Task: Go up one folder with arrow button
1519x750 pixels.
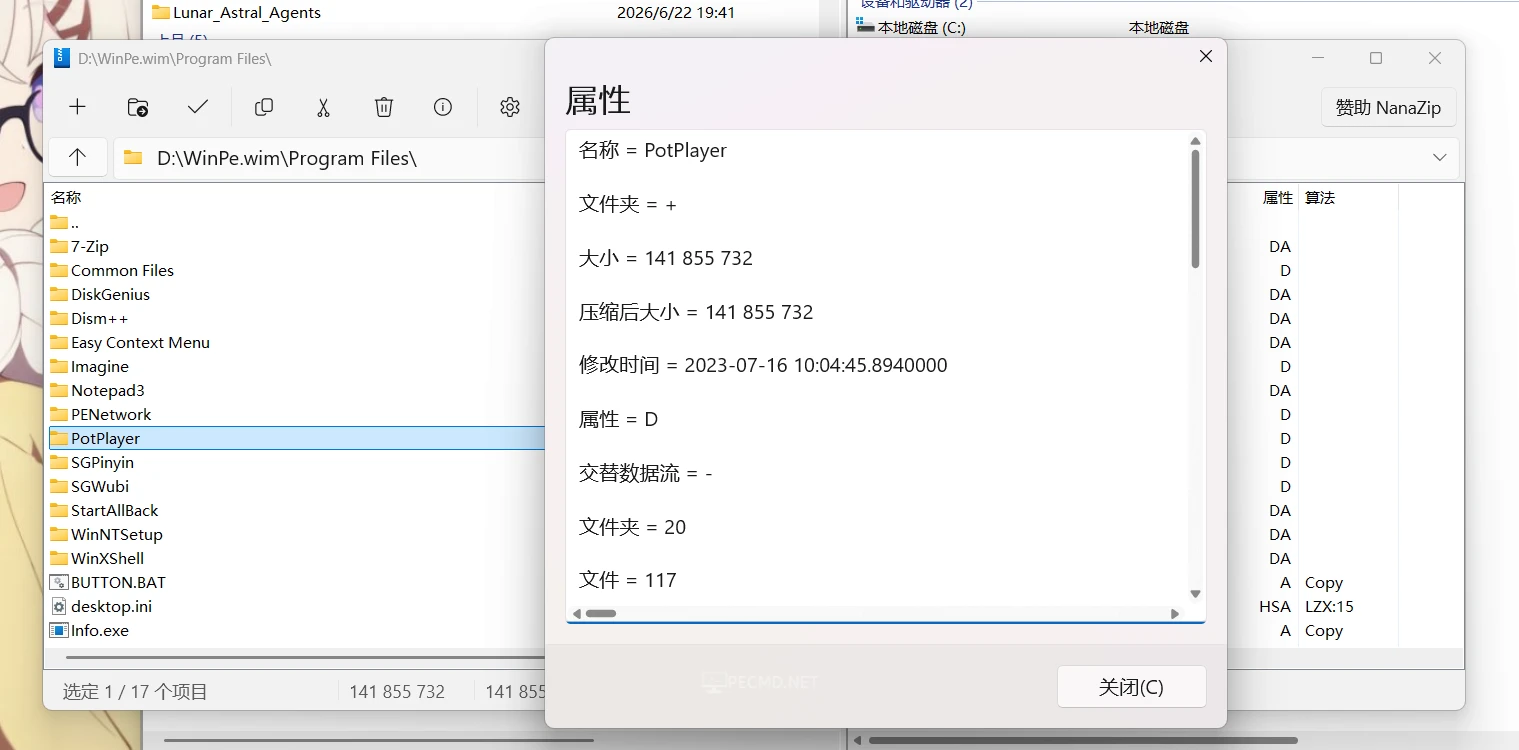Action: coord(77,158)
